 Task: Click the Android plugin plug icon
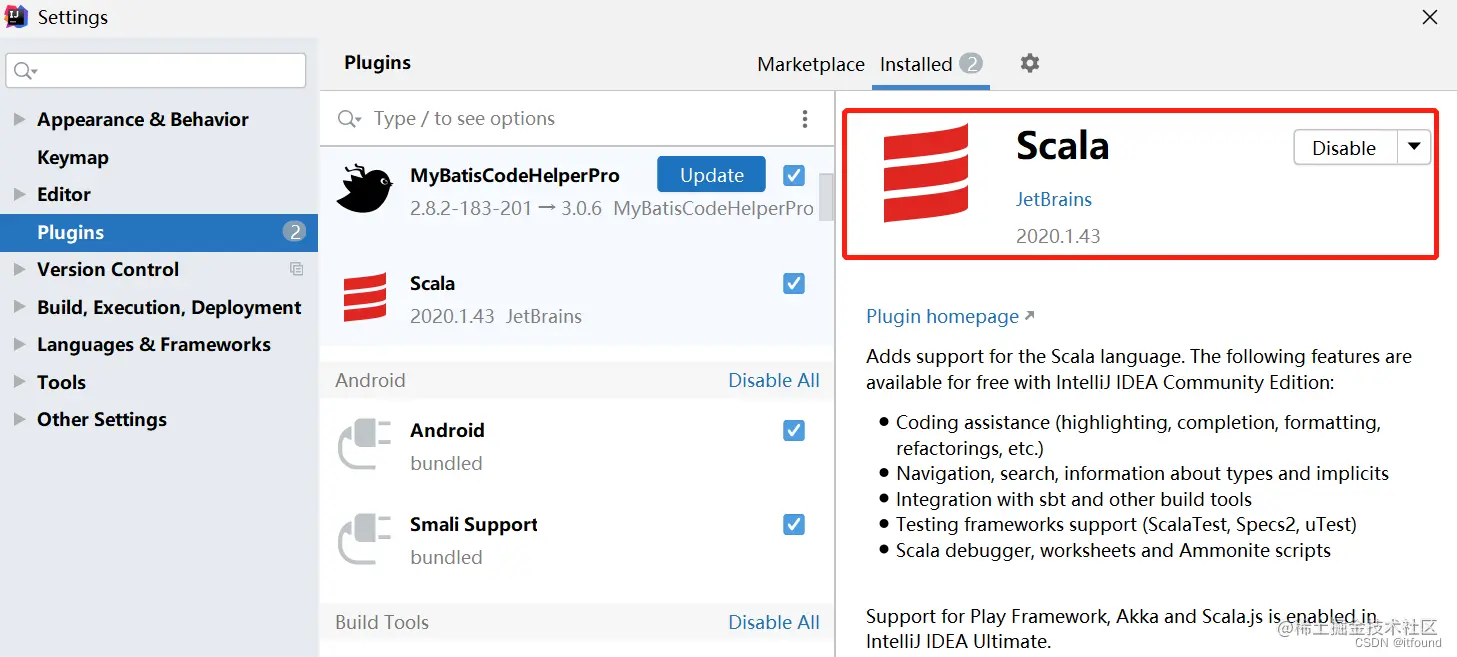364,445
